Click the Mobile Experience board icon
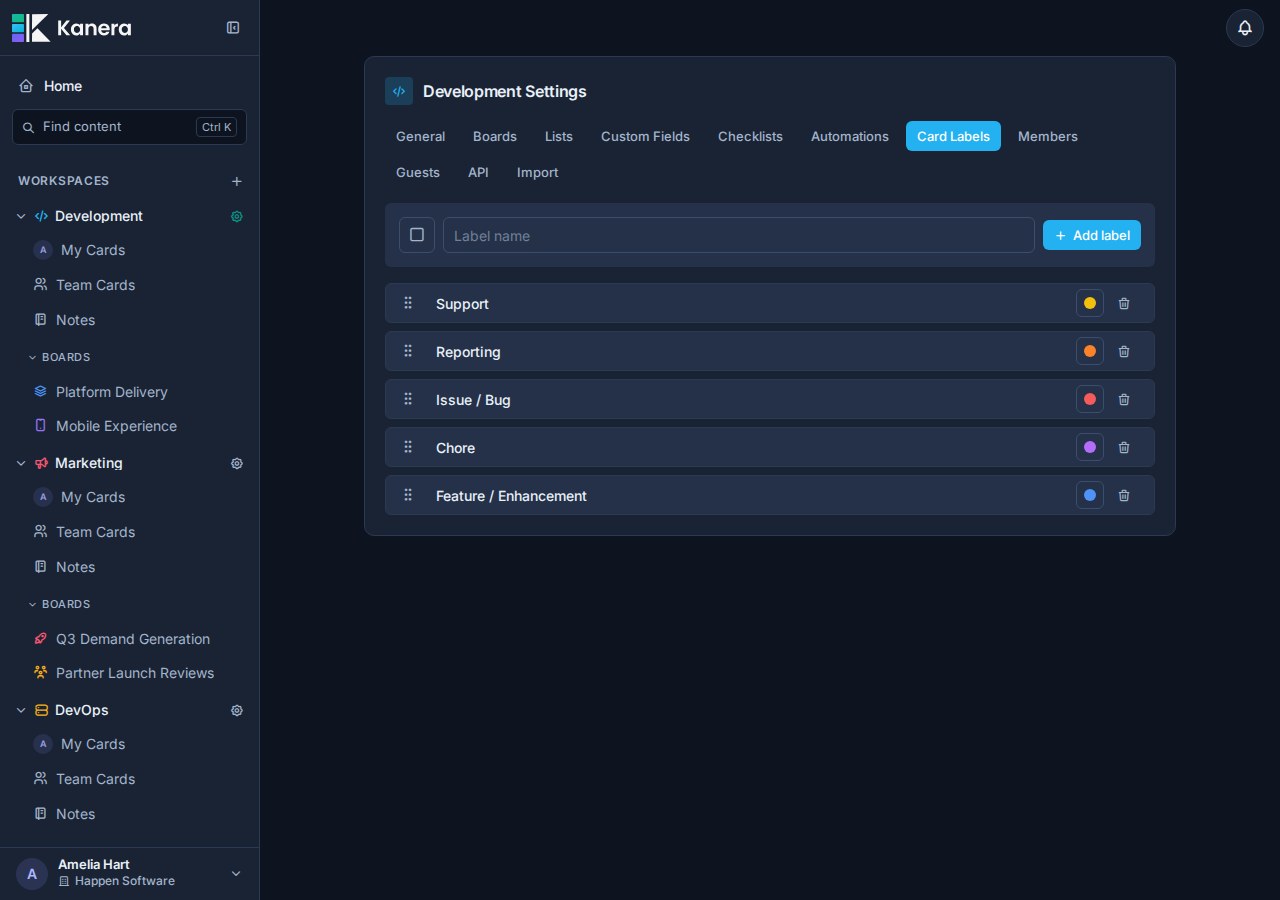Image resolution: width=1280 pixels, height=900 pixels. [40, 426]
